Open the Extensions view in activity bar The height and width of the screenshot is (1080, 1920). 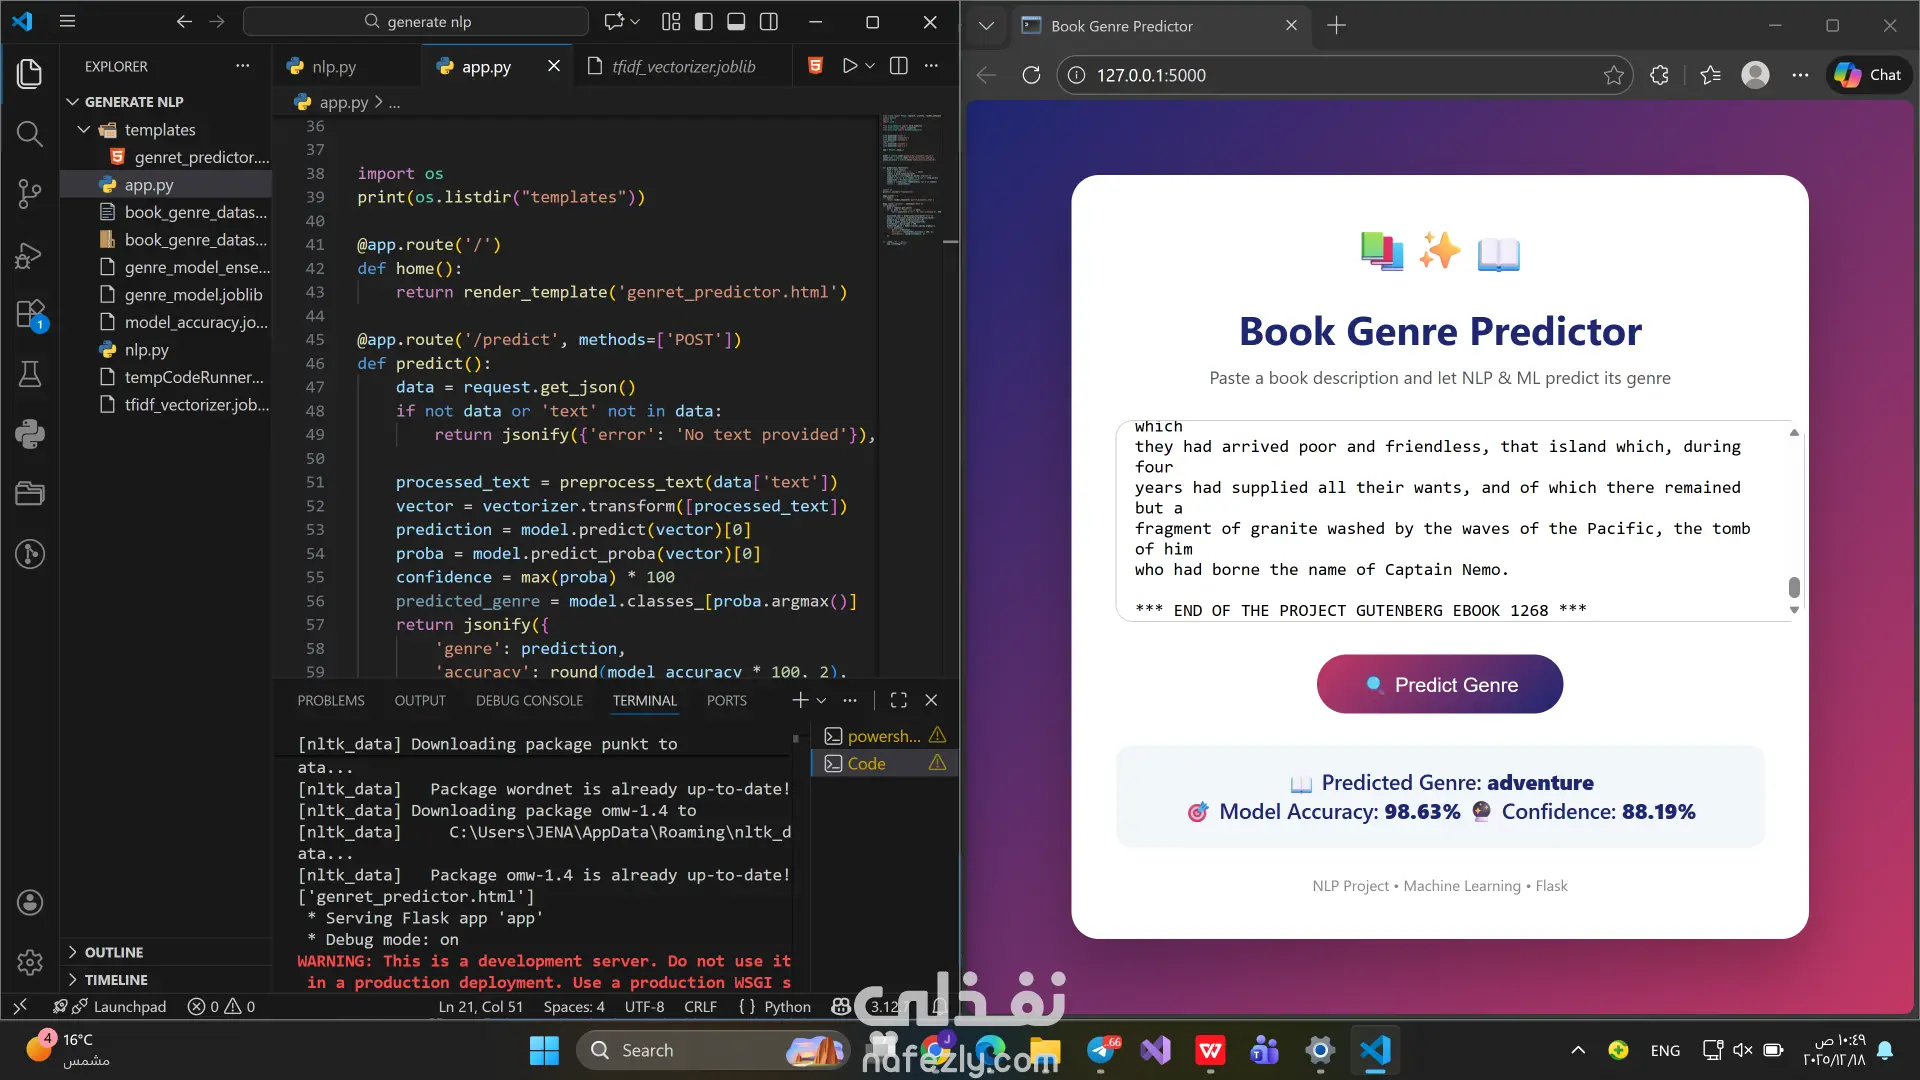pyautogui.click(x=30, y=314)
